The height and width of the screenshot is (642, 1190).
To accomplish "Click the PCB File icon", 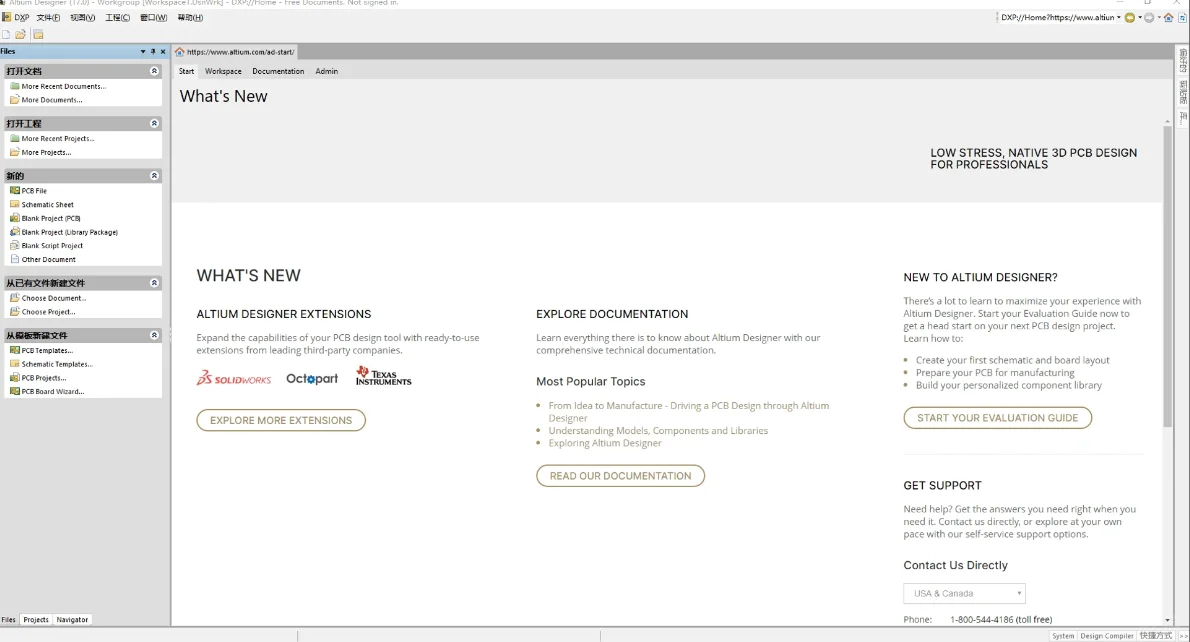I will tap(14, 190).
